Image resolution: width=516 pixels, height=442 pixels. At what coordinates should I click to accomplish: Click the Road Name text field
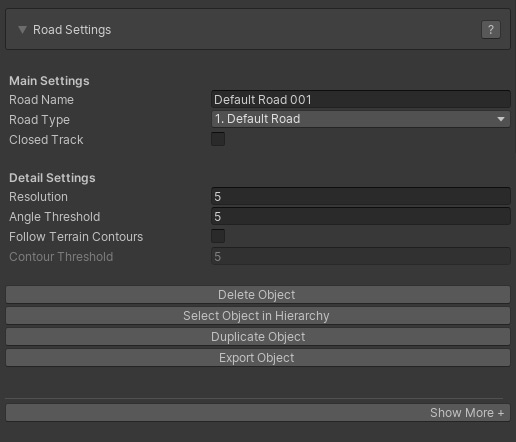360,99
